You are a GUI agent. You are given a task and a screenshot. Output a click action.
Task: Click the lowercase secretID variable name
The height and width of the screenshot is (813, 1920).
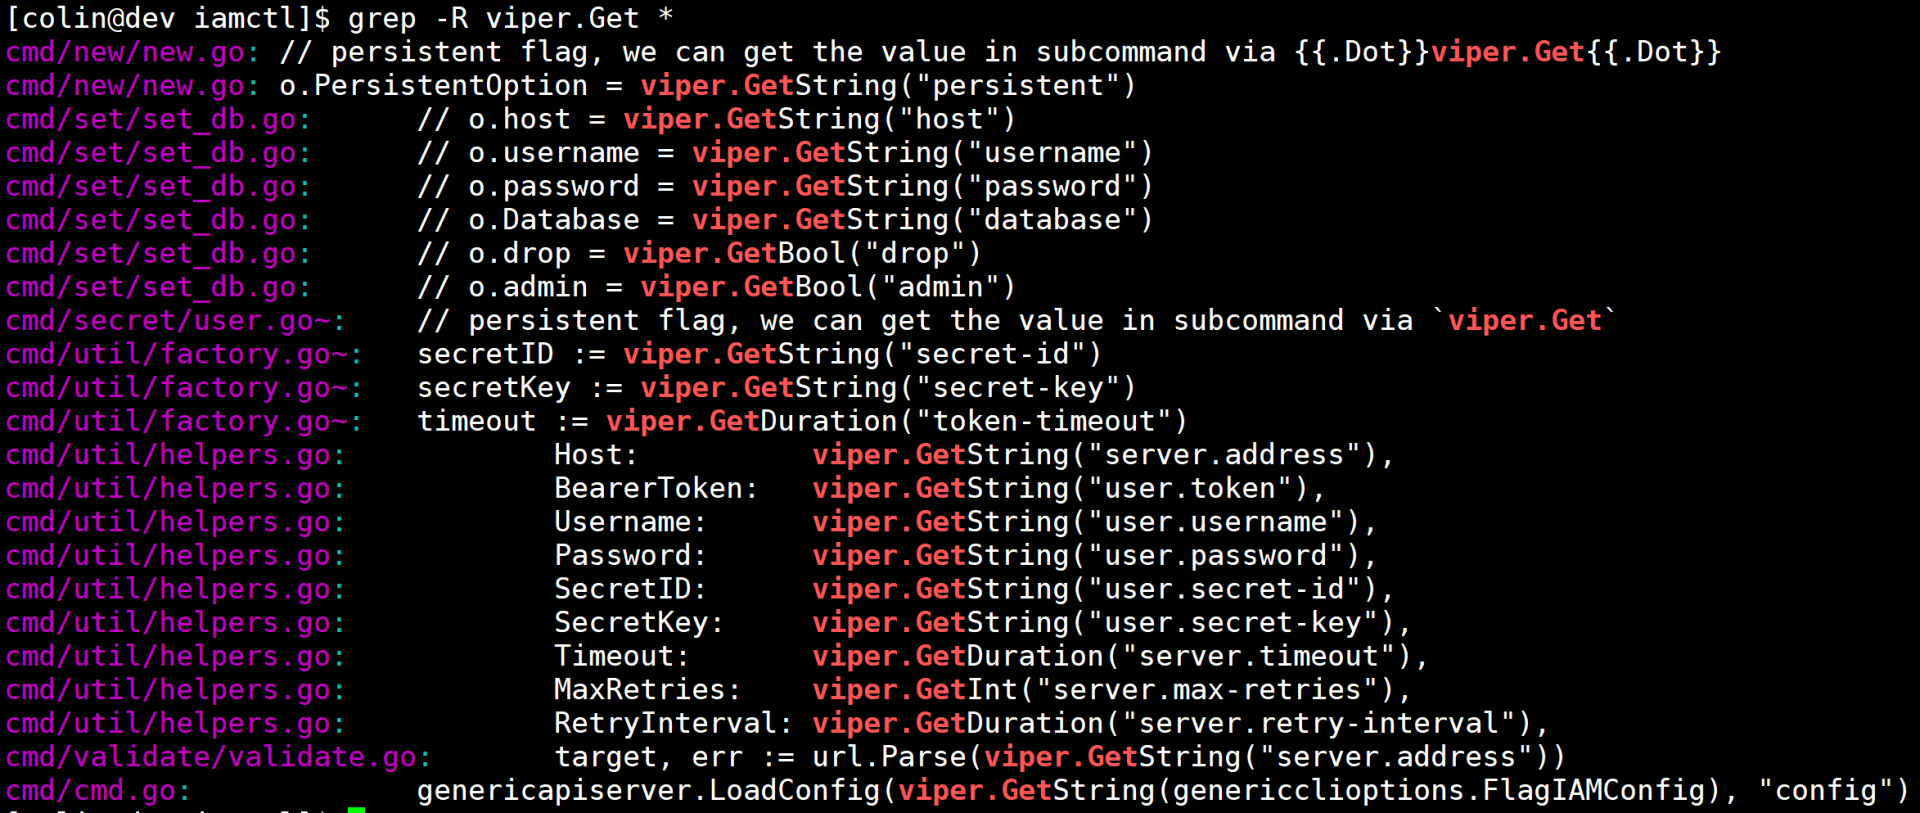485,355
